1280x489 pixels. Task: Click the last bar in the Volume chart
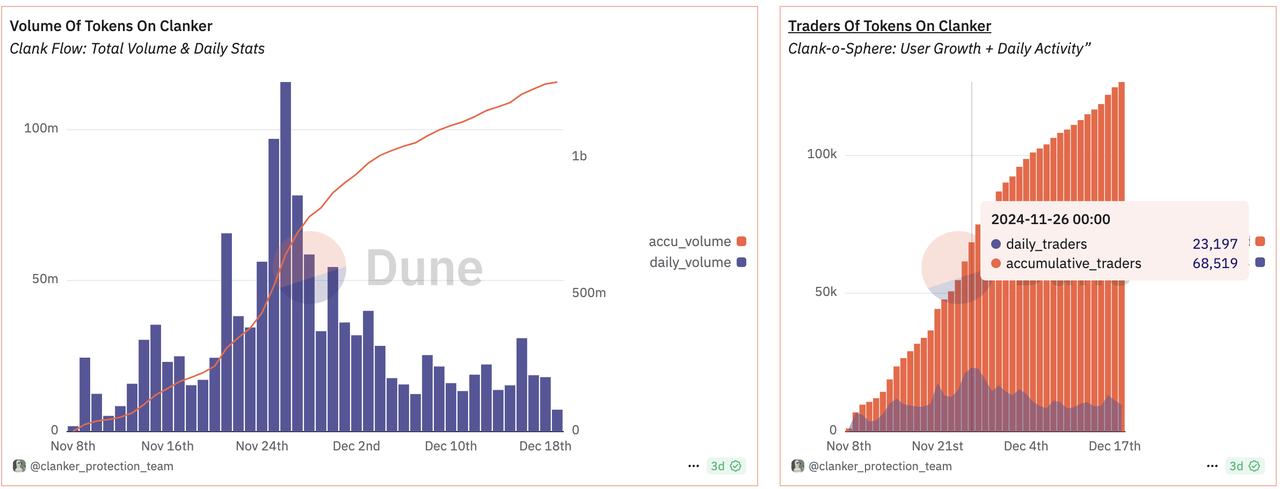tap(557, 420)
